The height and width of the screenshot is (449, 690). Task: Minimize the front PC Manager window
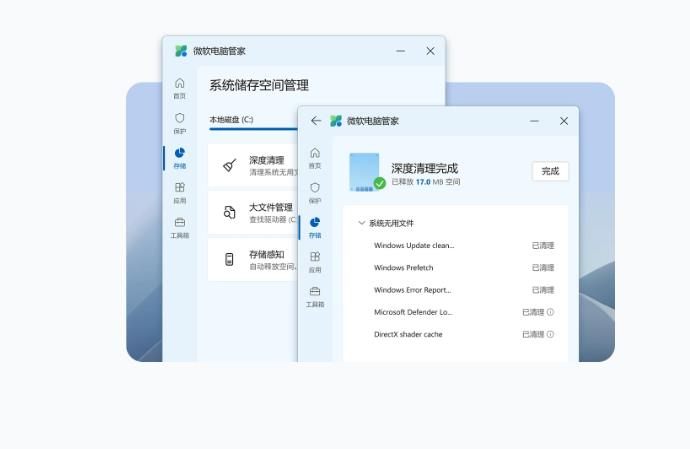(x=534, y=121)
